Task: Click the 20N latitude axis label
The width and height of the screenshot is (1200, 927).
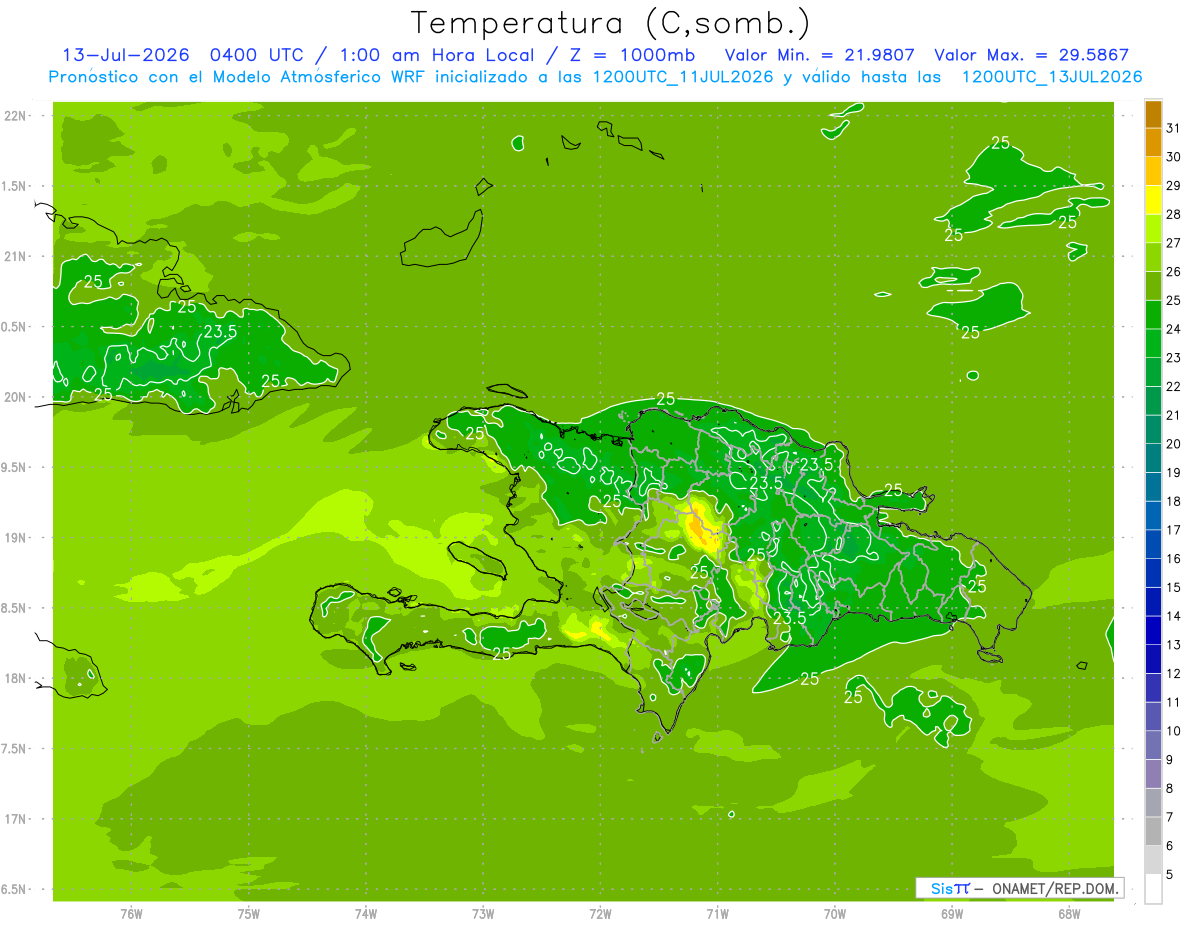Action: click(x=15, y=397)
